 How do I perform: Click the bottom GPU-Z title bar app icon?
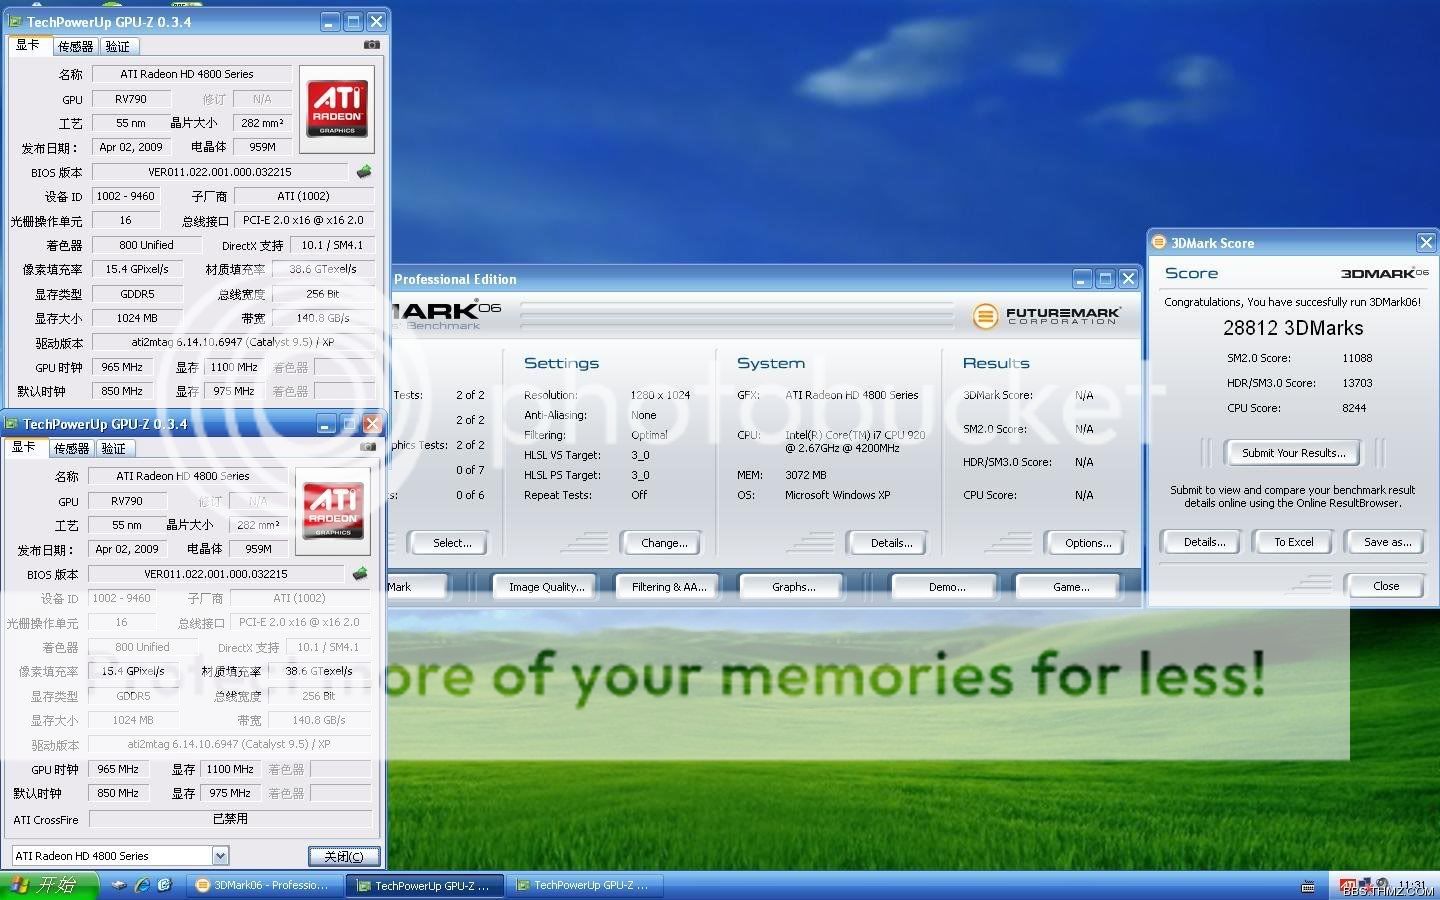coord(12,424)
